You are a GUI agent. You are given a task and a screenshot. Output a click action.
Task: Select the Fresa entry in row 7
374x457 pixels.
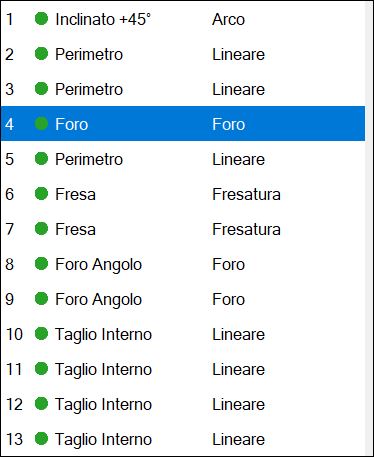point(75,229)
